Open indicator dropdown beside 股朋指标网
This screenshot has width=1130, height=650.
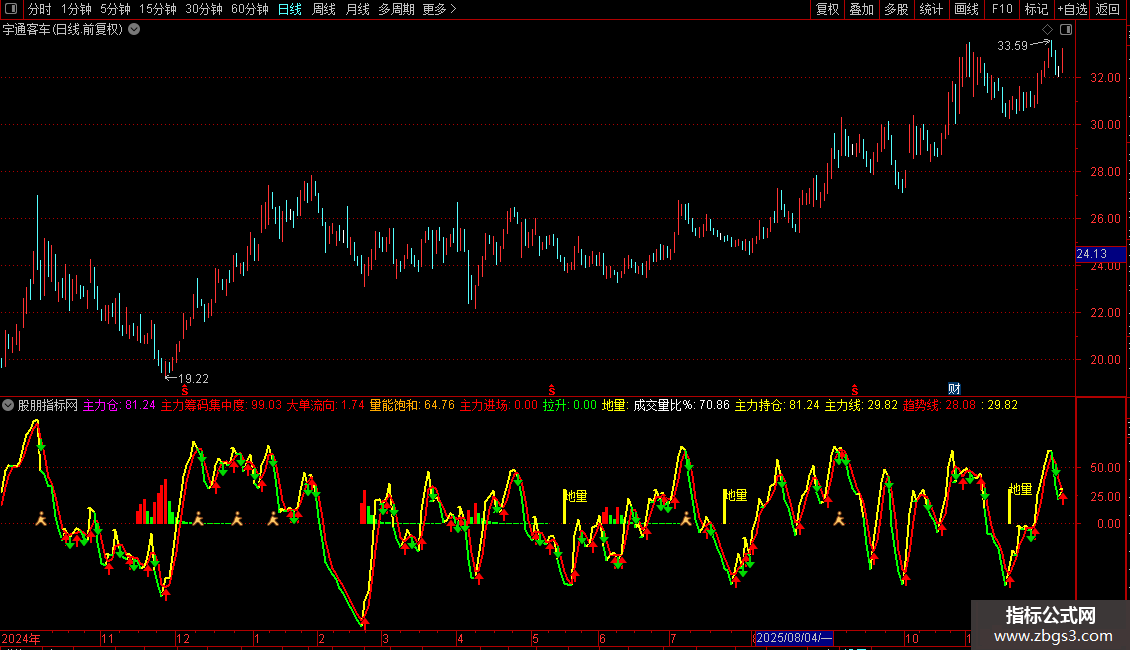click(x=8, y=405)
